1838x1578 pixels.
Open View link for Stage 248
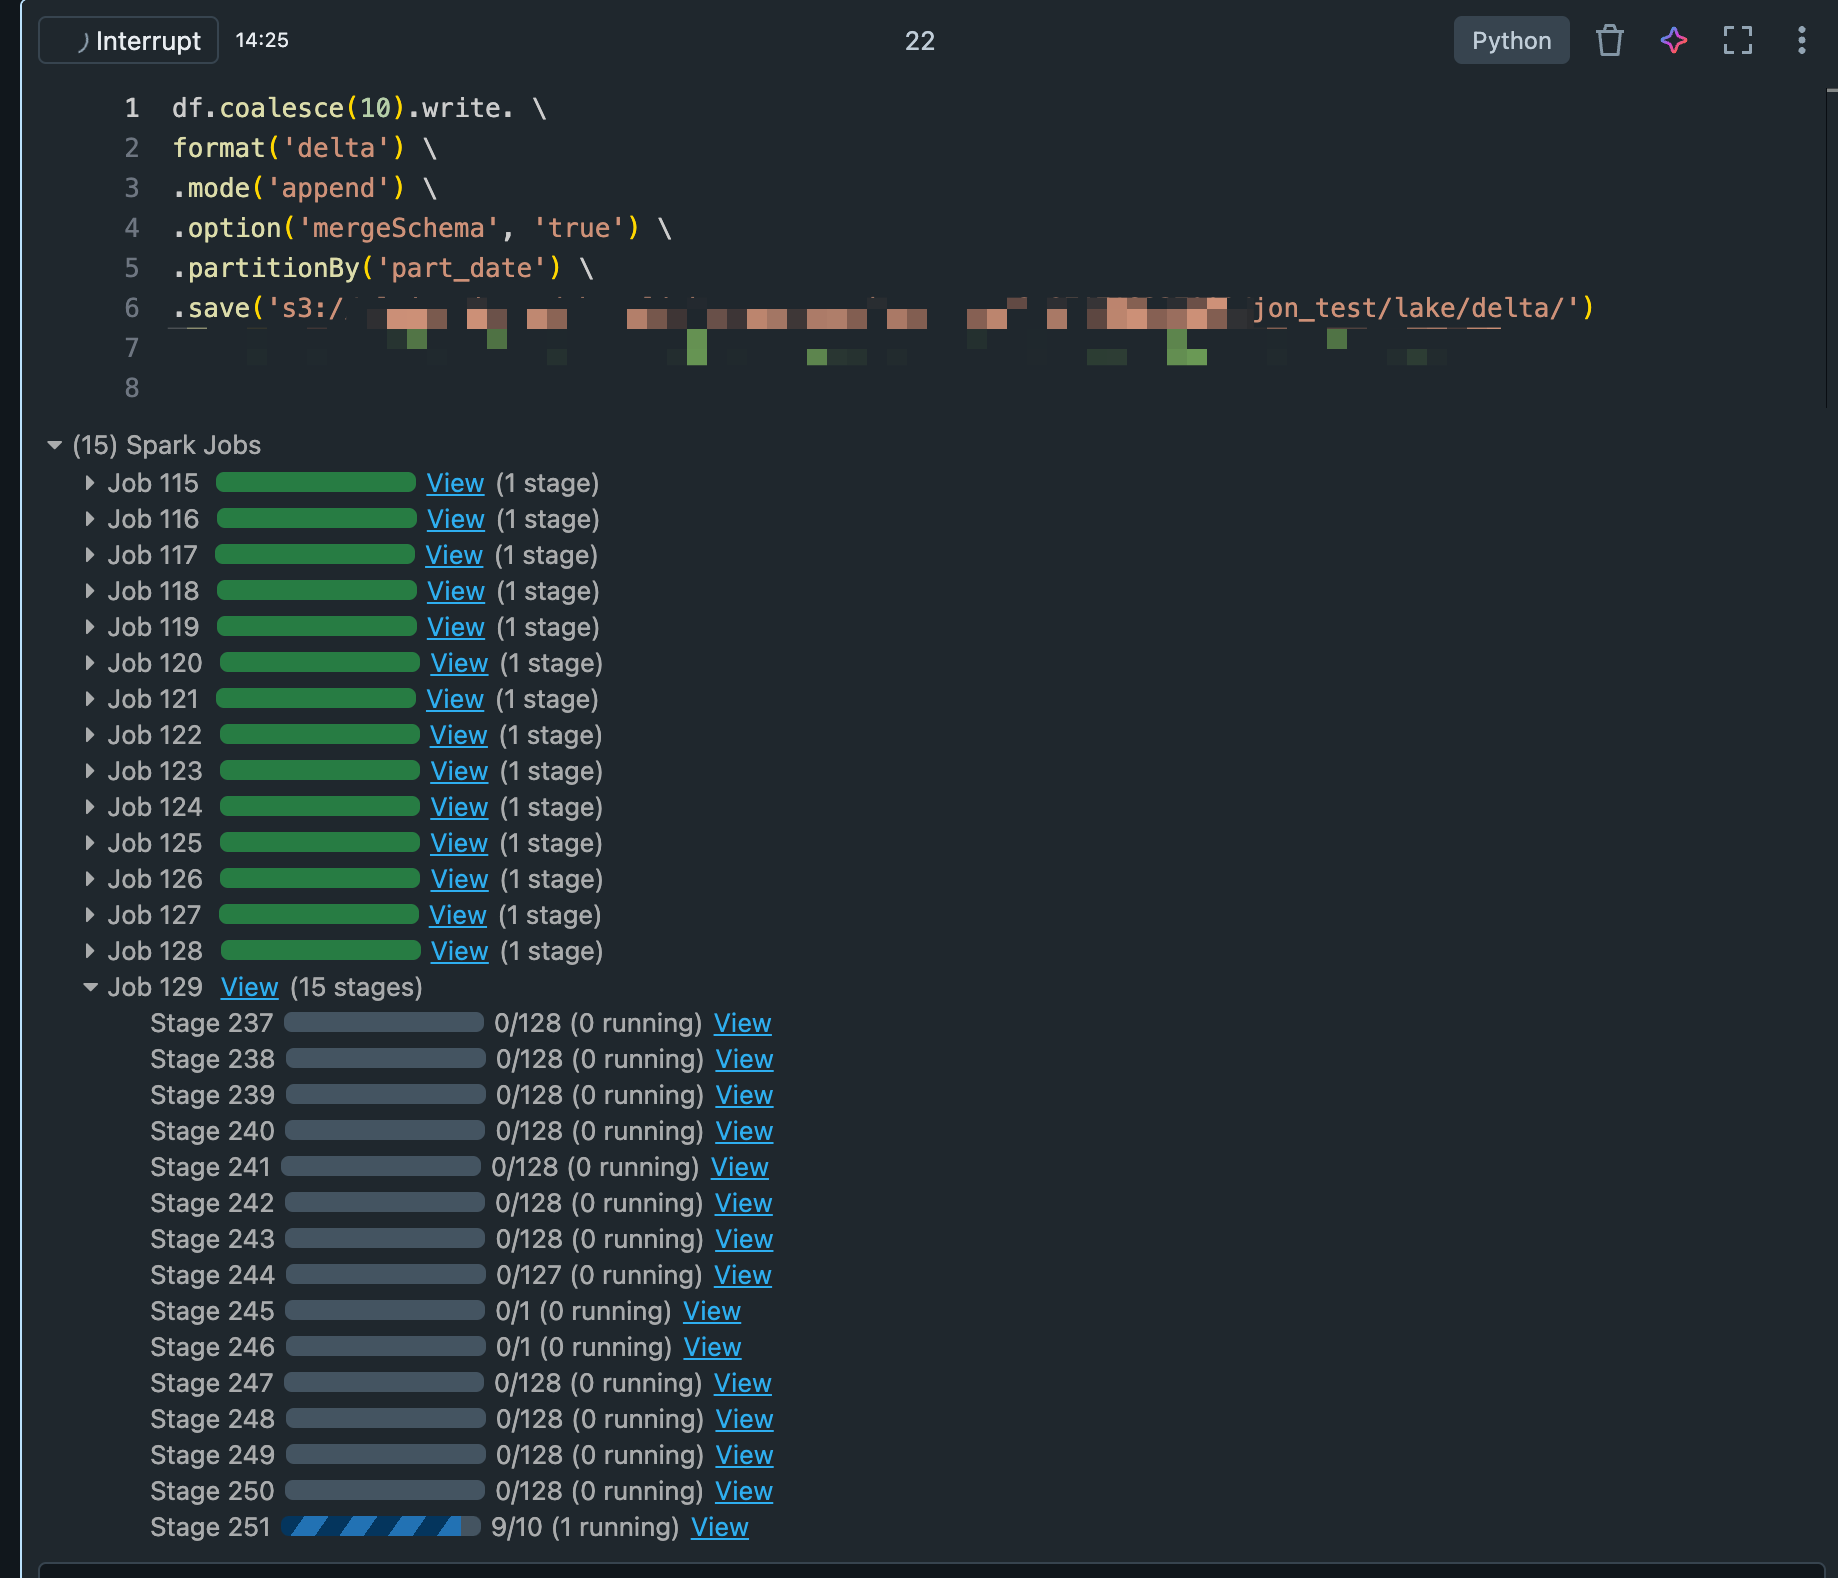744,1419
